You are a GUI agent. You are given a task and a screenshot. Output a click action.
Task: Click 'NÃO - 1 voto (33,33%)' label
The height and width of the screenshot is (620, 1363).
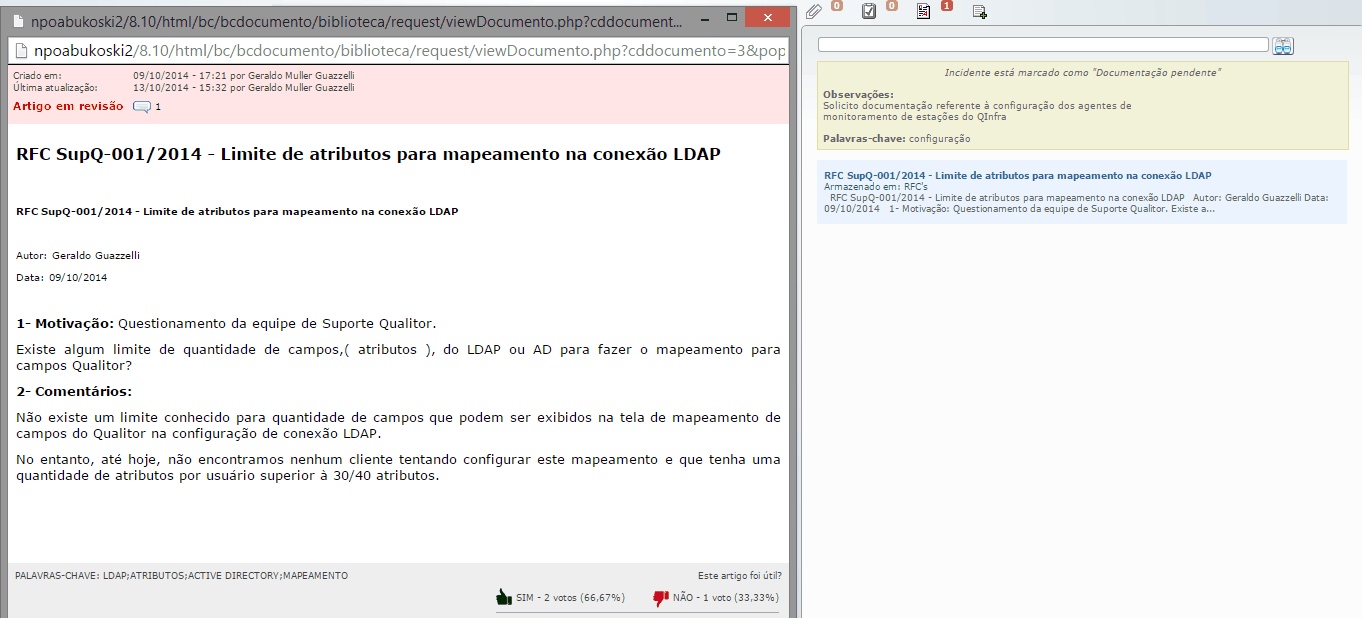pos(726,598)
